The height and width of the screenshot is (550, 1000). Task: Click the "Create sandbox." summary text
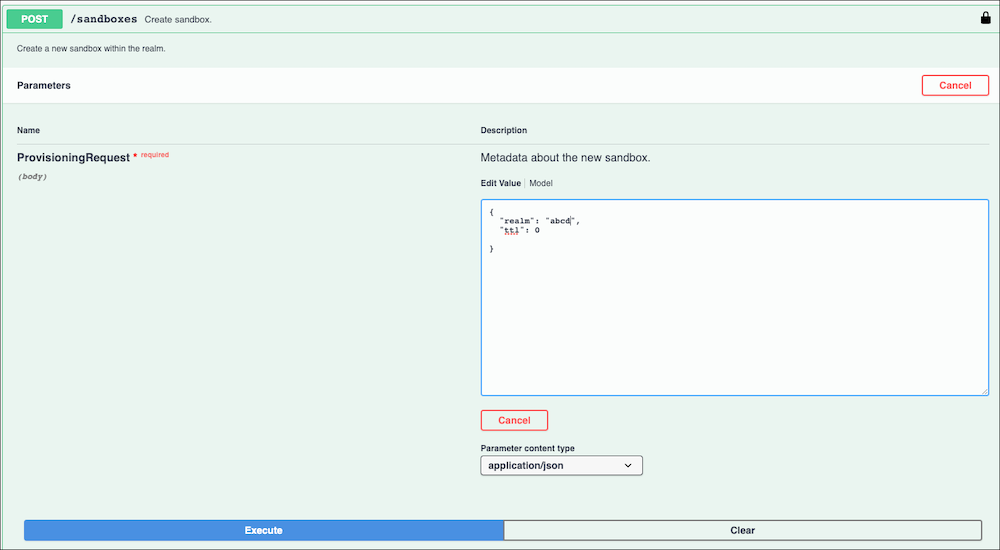(178, 20)
